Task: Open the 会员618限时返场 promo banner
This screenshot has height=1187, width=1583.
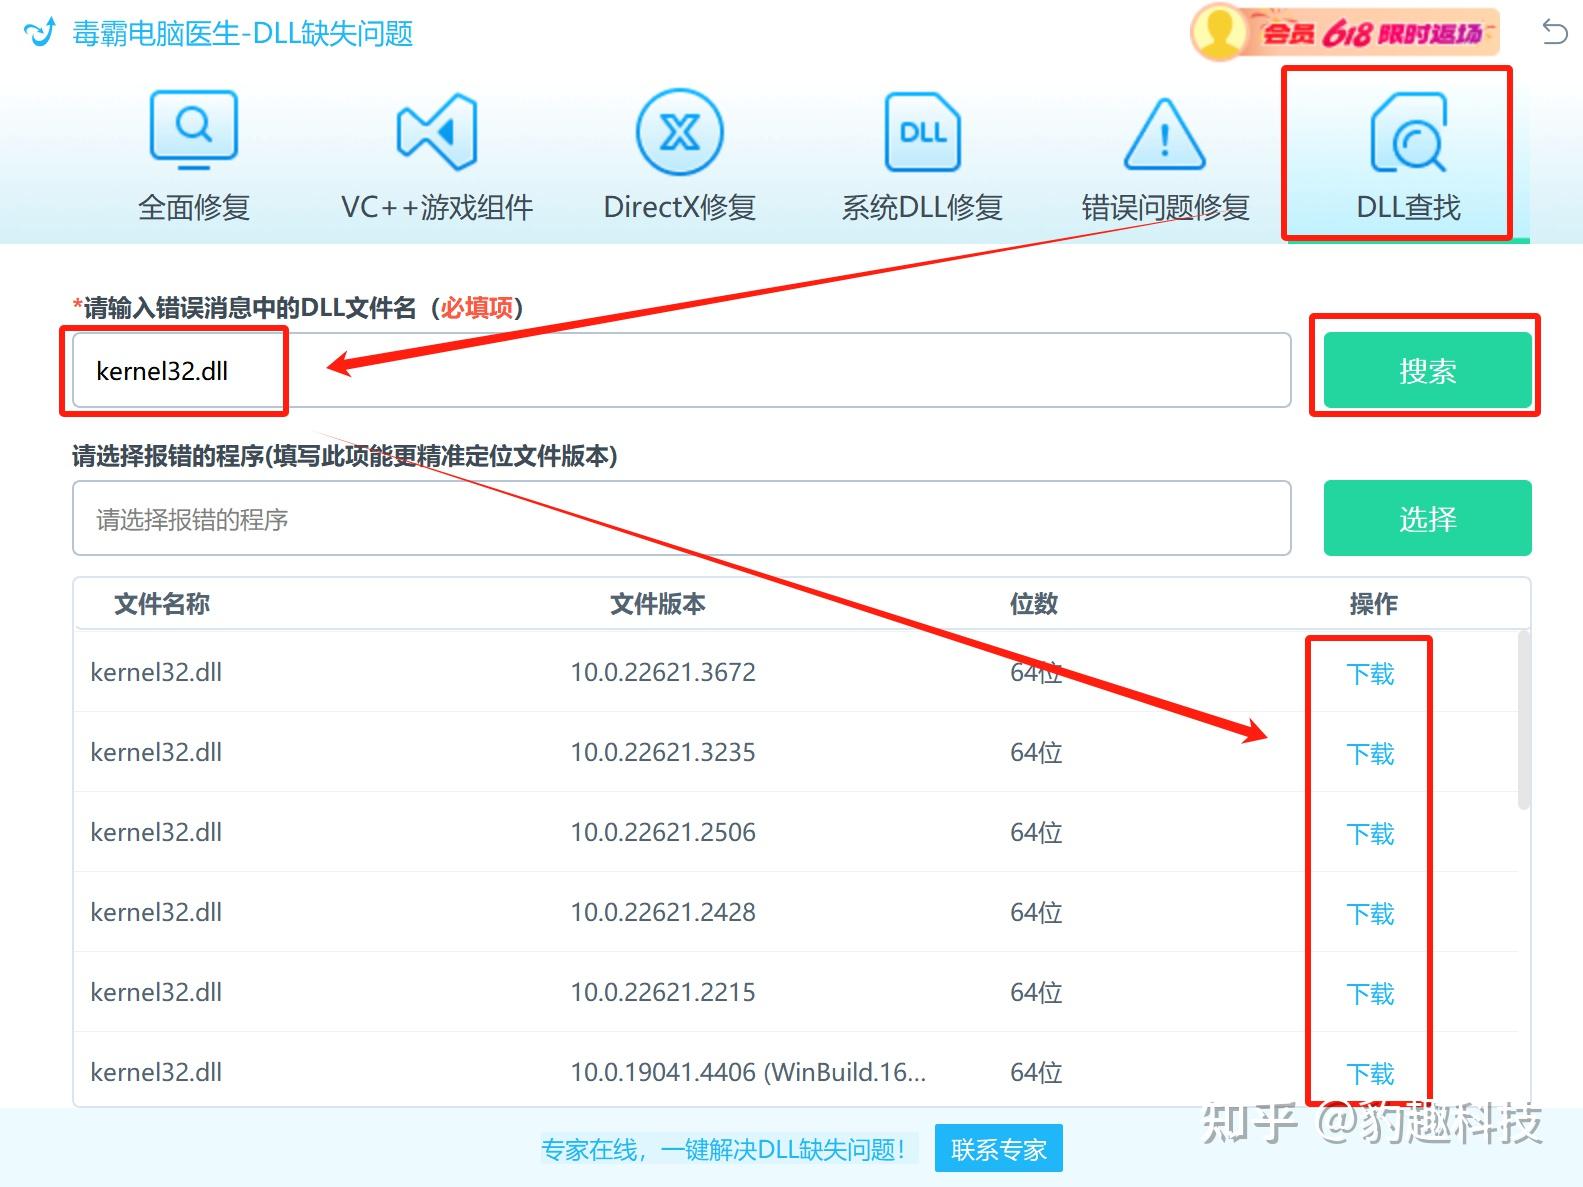Action: [x=1345, y=33]
